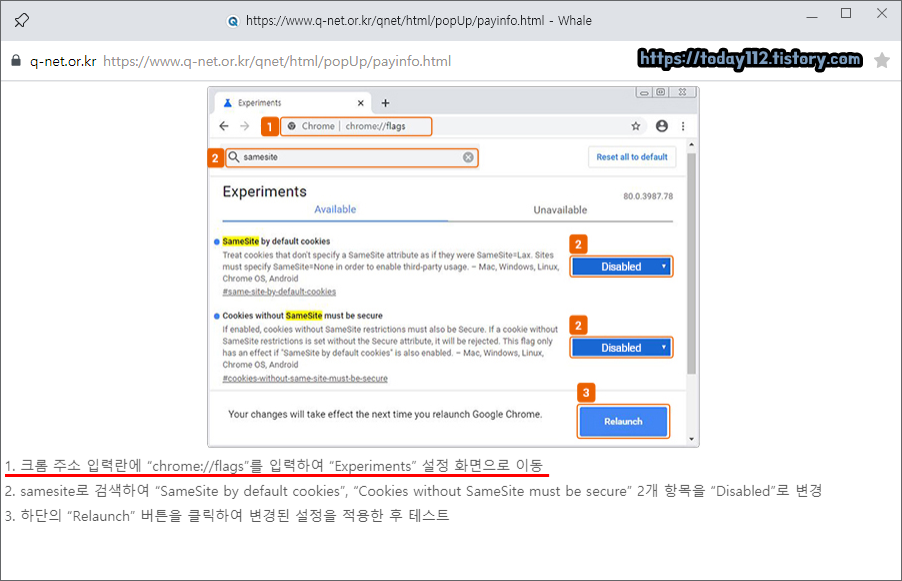This screenshot has height=581, width=902.
Task: Open the Chrome profile avatar icon
Action: click(x=662, y=126)
